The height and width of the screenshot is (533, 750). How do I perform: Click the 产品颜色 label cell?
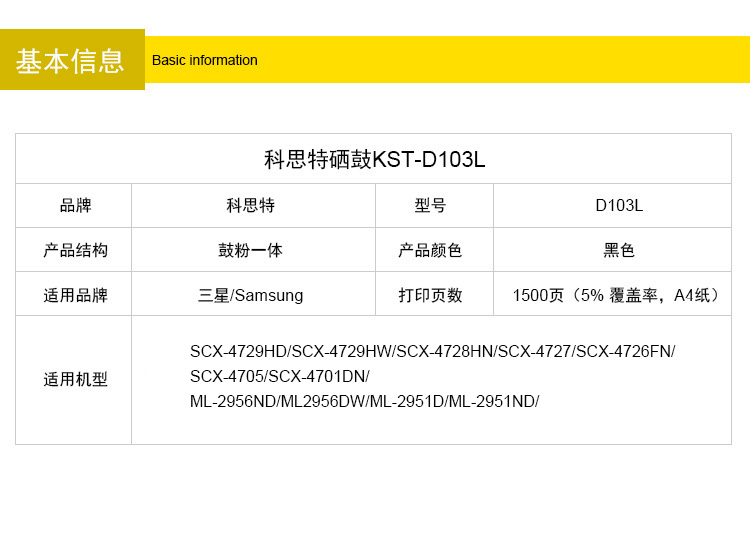pos(431,250)
